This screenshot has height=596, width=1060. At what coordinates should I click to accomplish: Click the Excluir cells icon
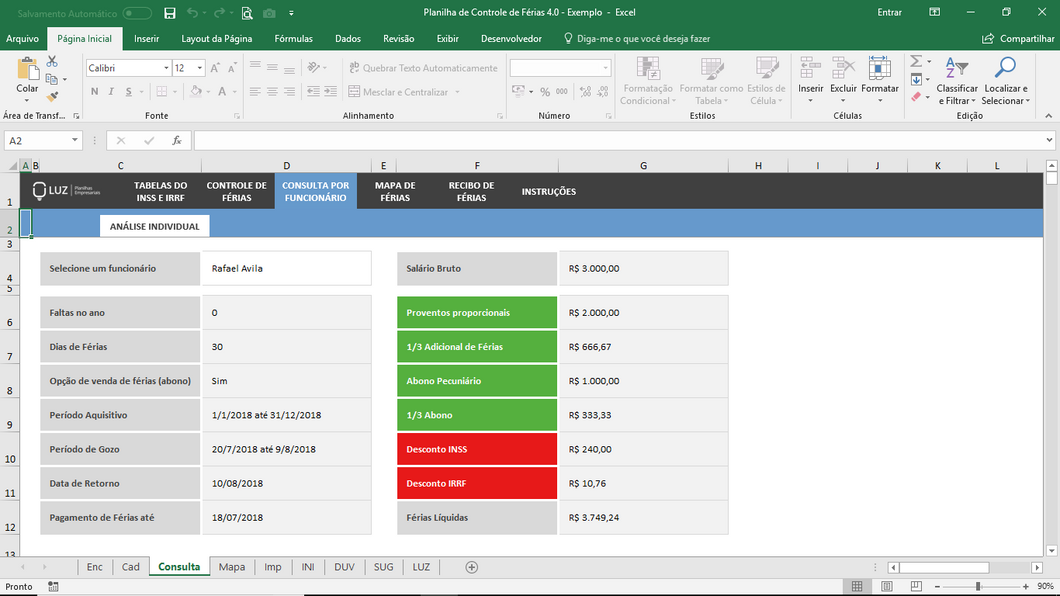pos(843,69)
